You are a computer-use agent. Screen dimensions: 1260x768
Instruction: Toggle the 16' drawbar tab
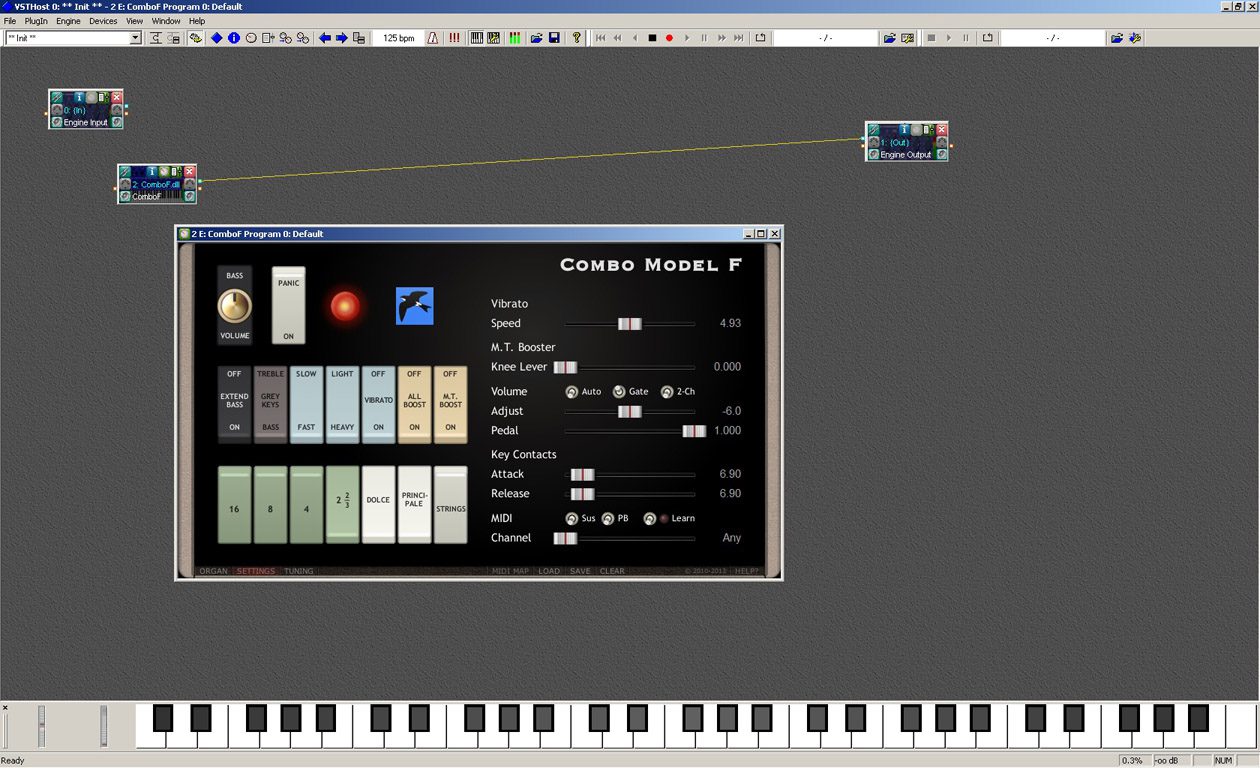(234, 505)
